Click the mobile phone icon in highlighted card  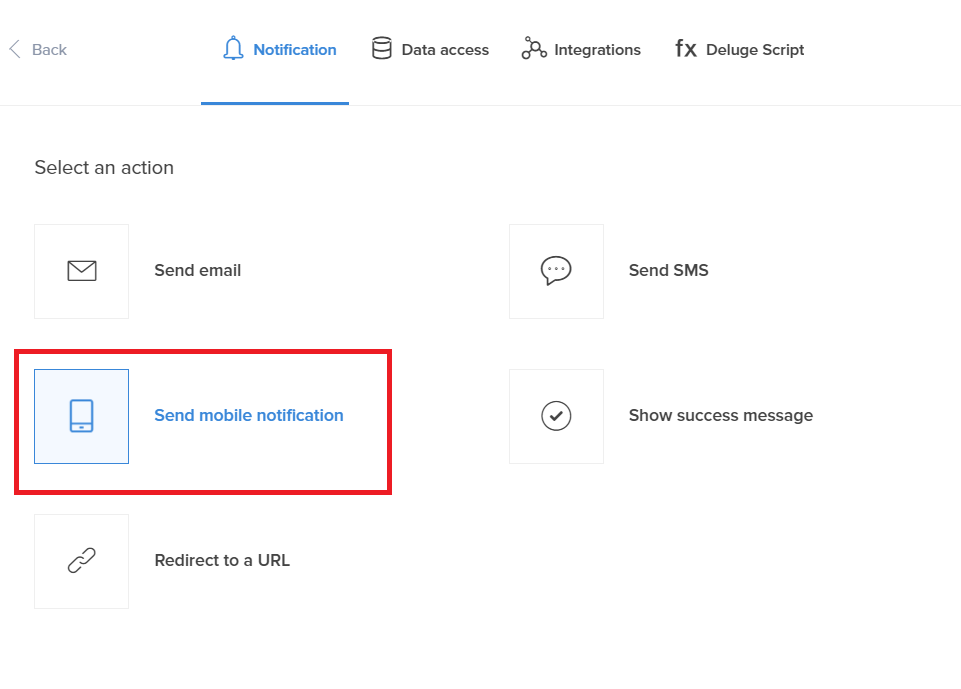[81, 415]
